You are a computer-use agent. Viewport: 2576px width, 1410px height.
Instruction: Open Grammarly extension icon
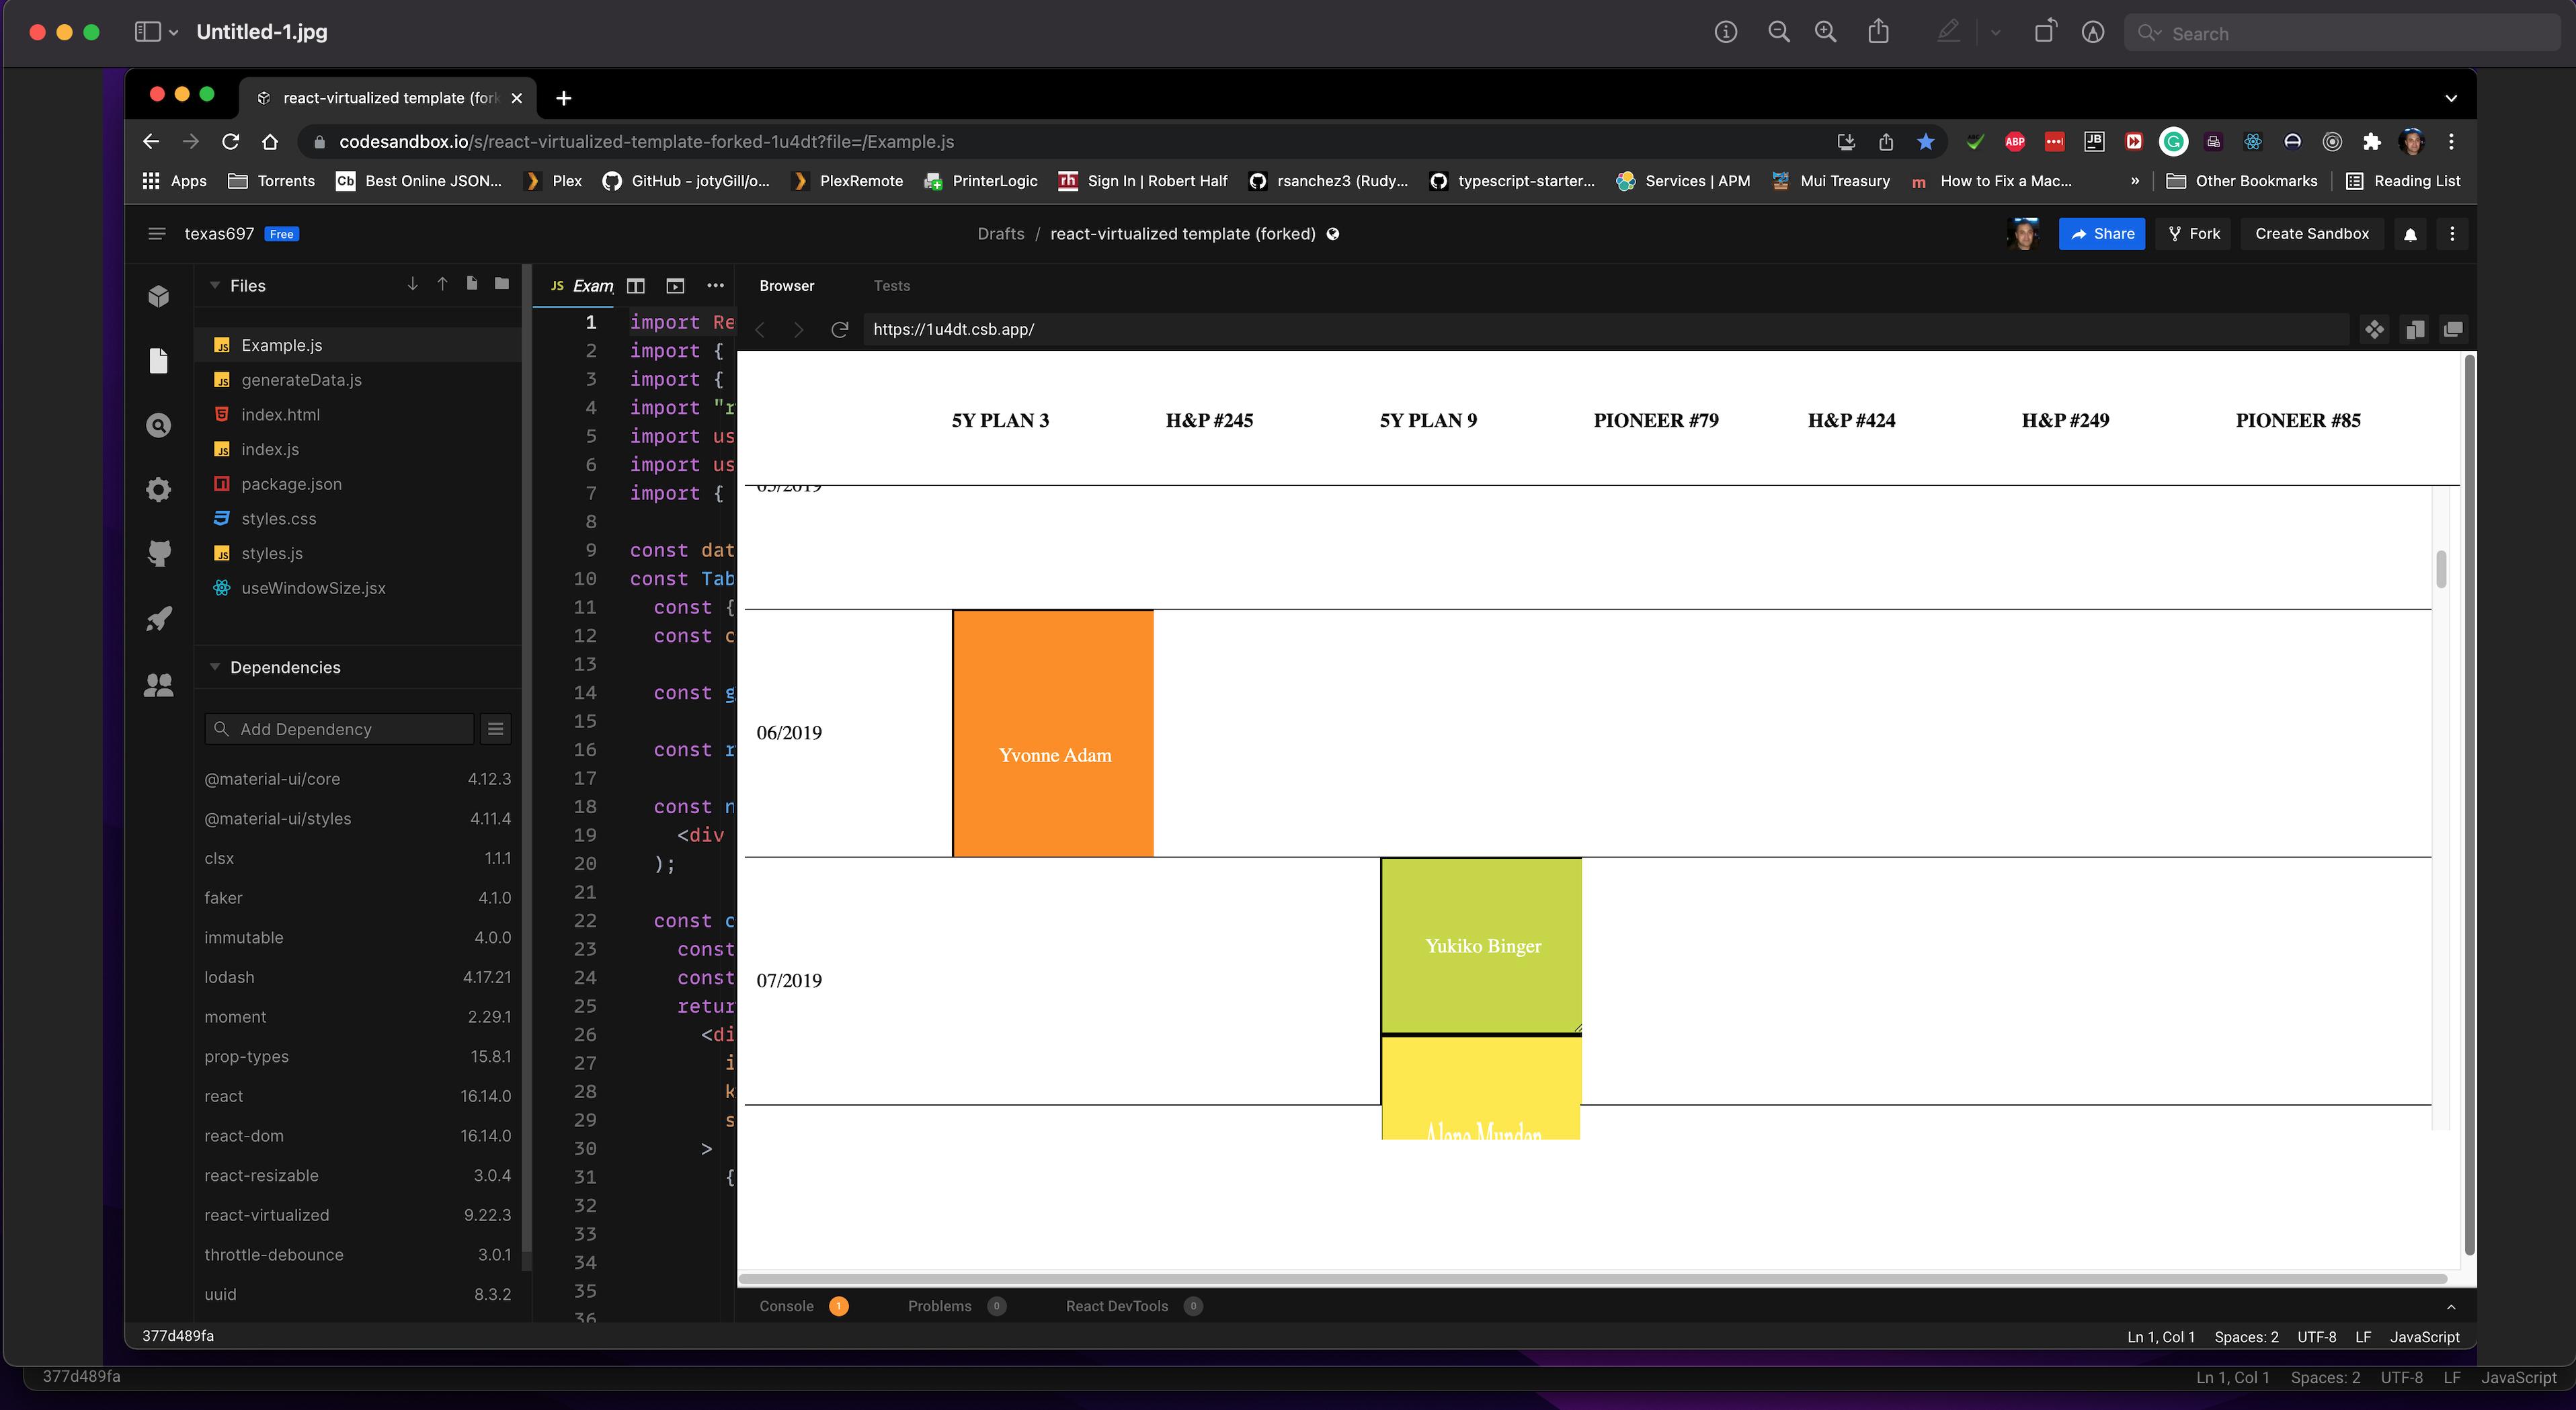(2173, 142)
